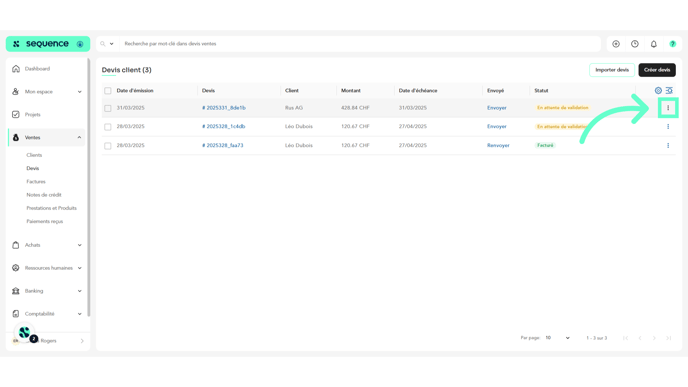Open table column settings gear icon
The height and width of the screenshot is (387, 688).
tap(658, 90)
